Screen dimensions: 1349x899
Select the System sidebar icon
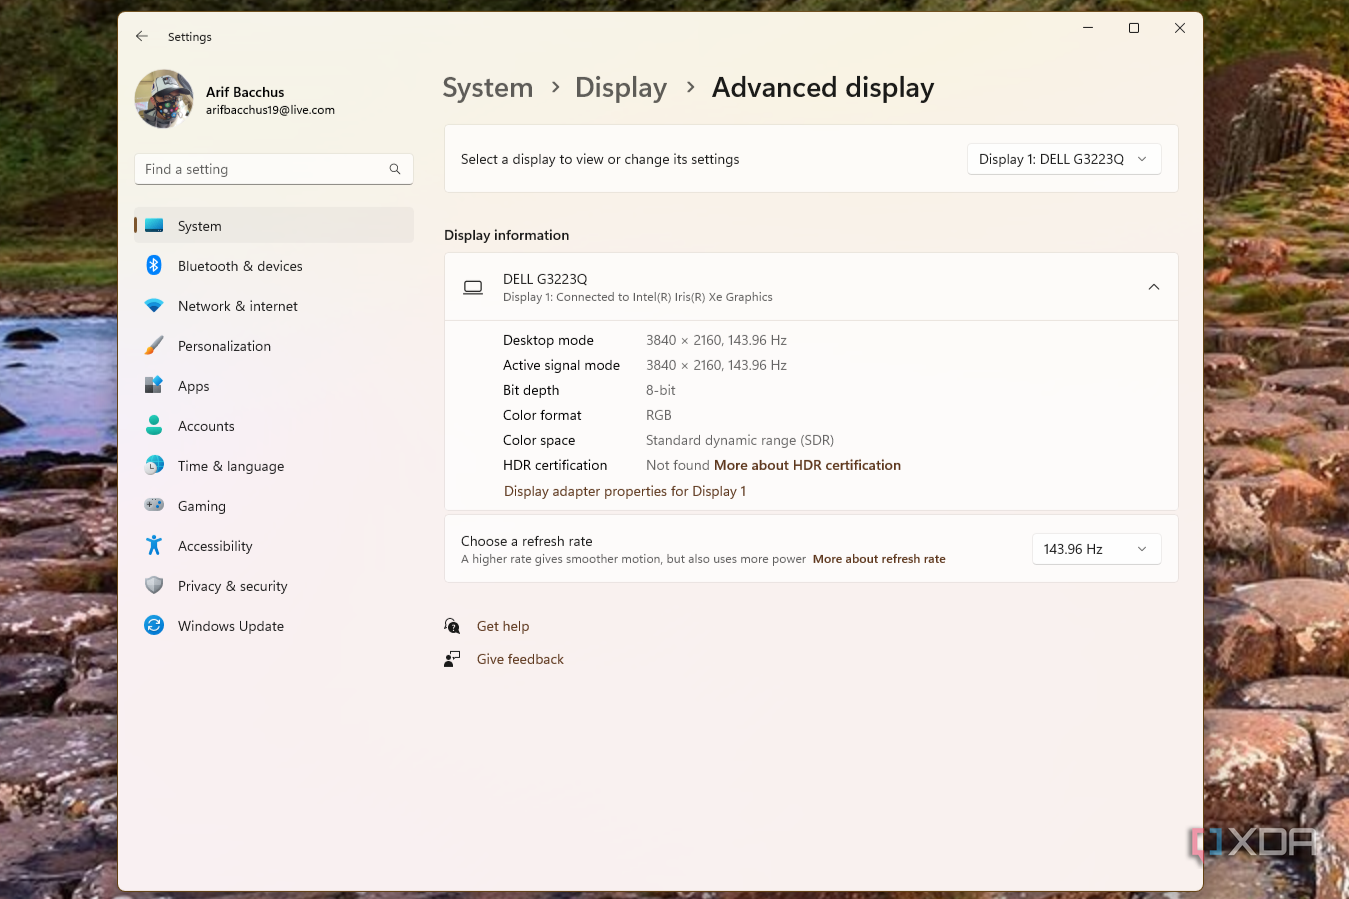point(153,225)
